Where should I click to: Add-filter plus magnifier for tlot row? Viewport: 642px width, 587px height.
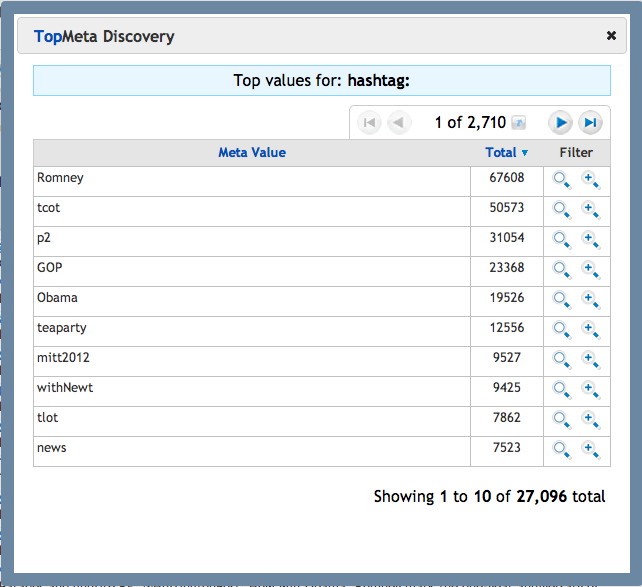coord(591,420)
